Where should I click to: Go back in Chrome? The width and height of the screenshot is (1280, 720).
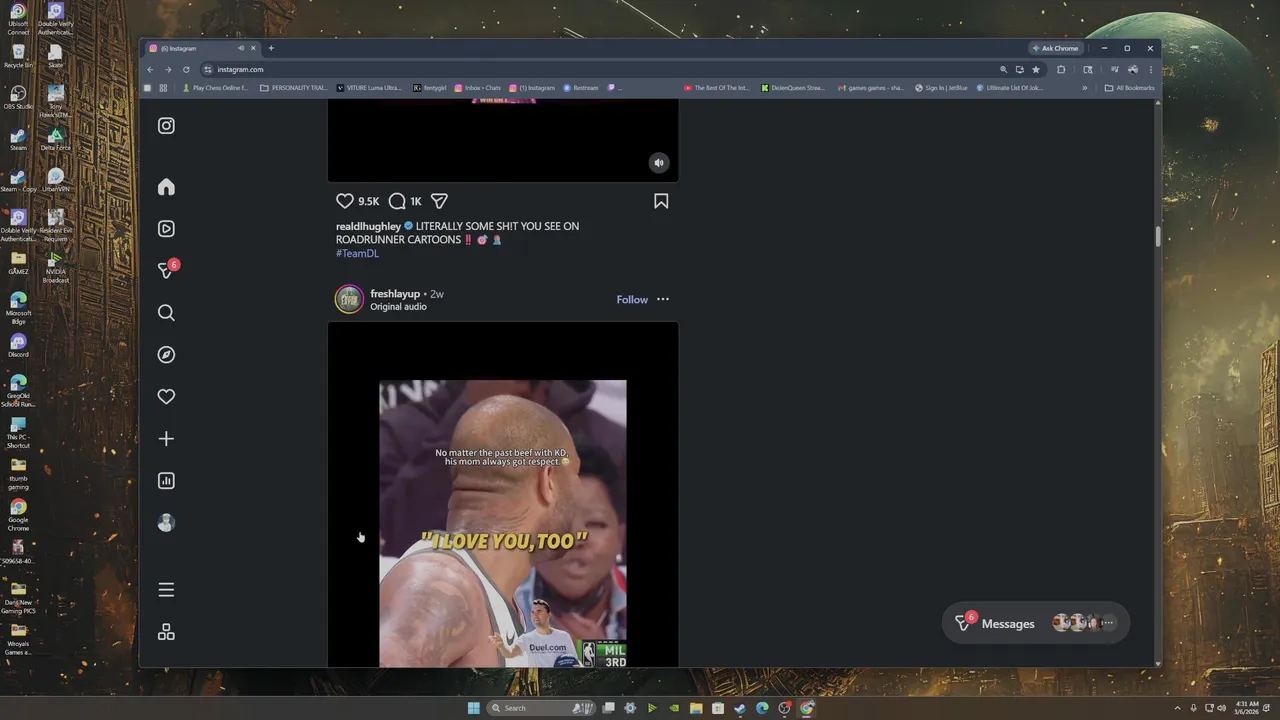pos(150,69)
